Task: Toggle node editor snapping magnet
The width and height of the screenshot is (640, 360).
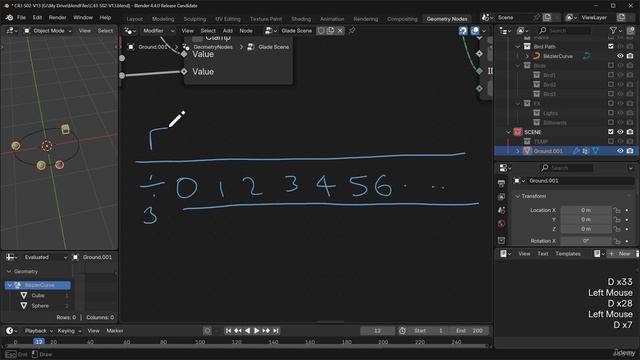Action: coord(463,31)
